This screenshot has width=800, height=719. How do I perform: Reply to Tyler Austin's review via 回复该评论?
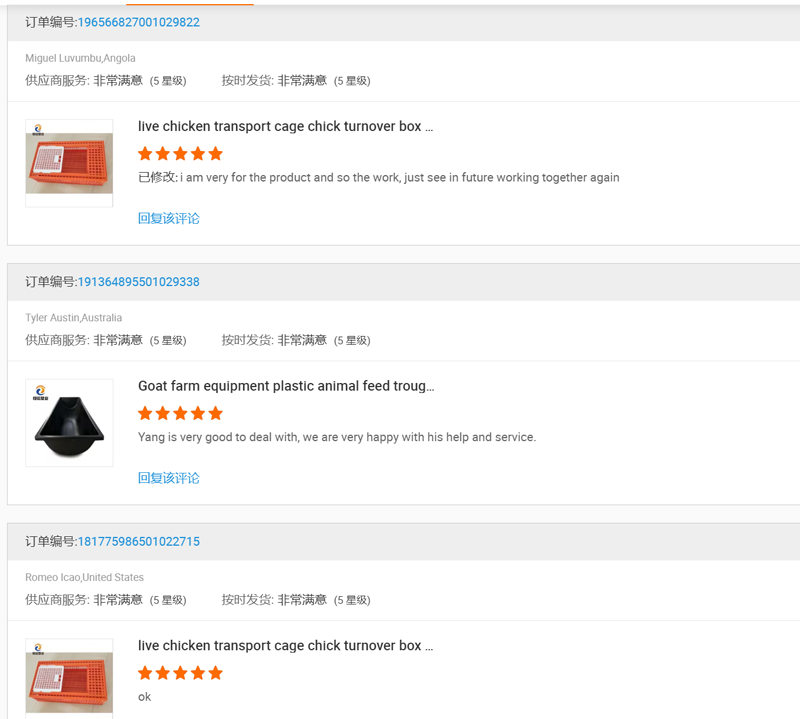click(x=168, y=478)
